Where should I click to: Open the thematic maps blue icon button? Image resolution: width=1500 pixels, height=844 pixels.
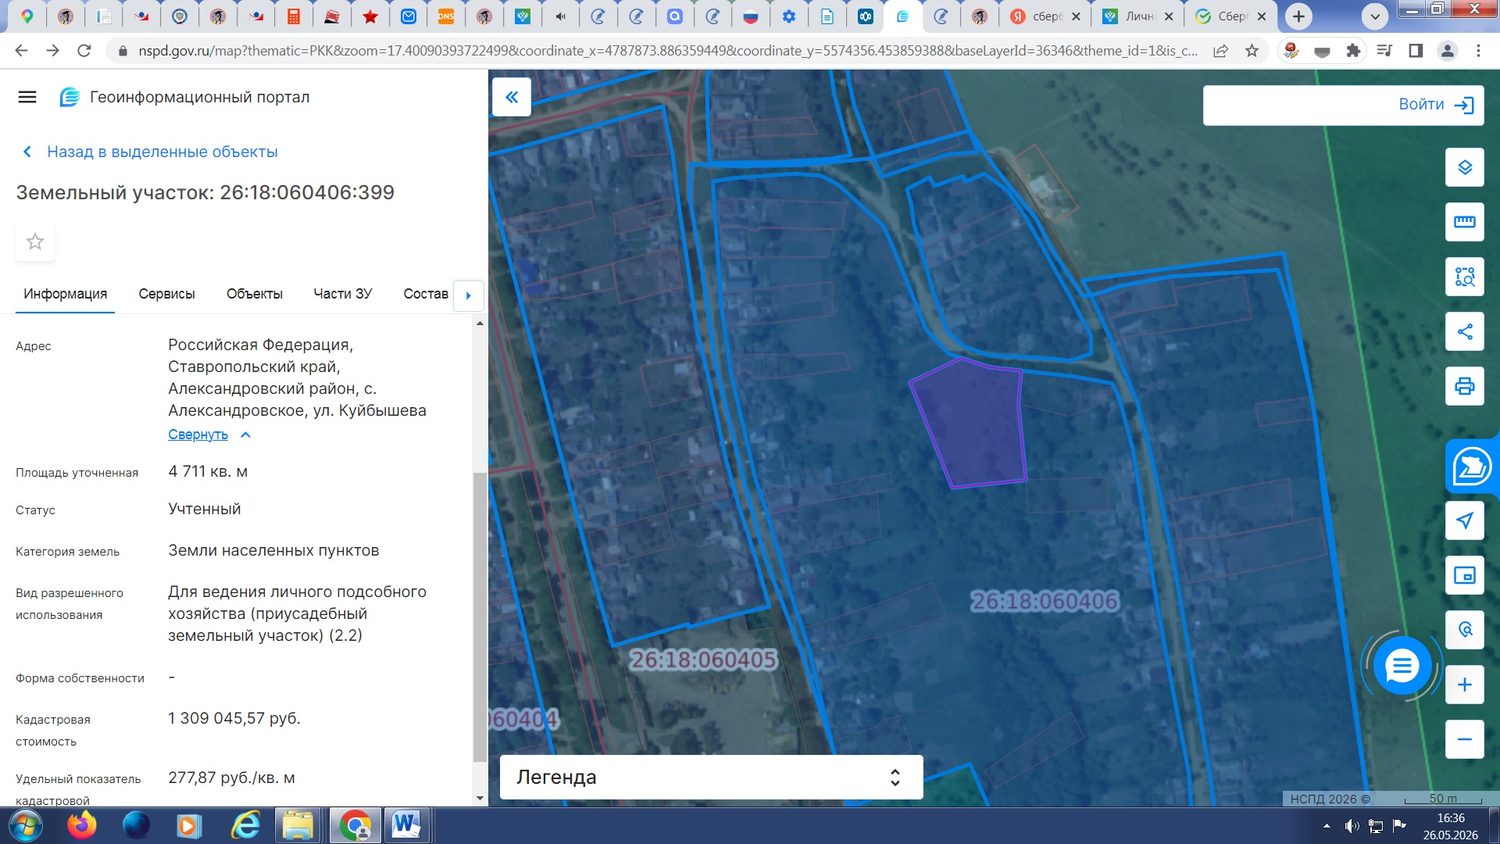click(1471, 466)
